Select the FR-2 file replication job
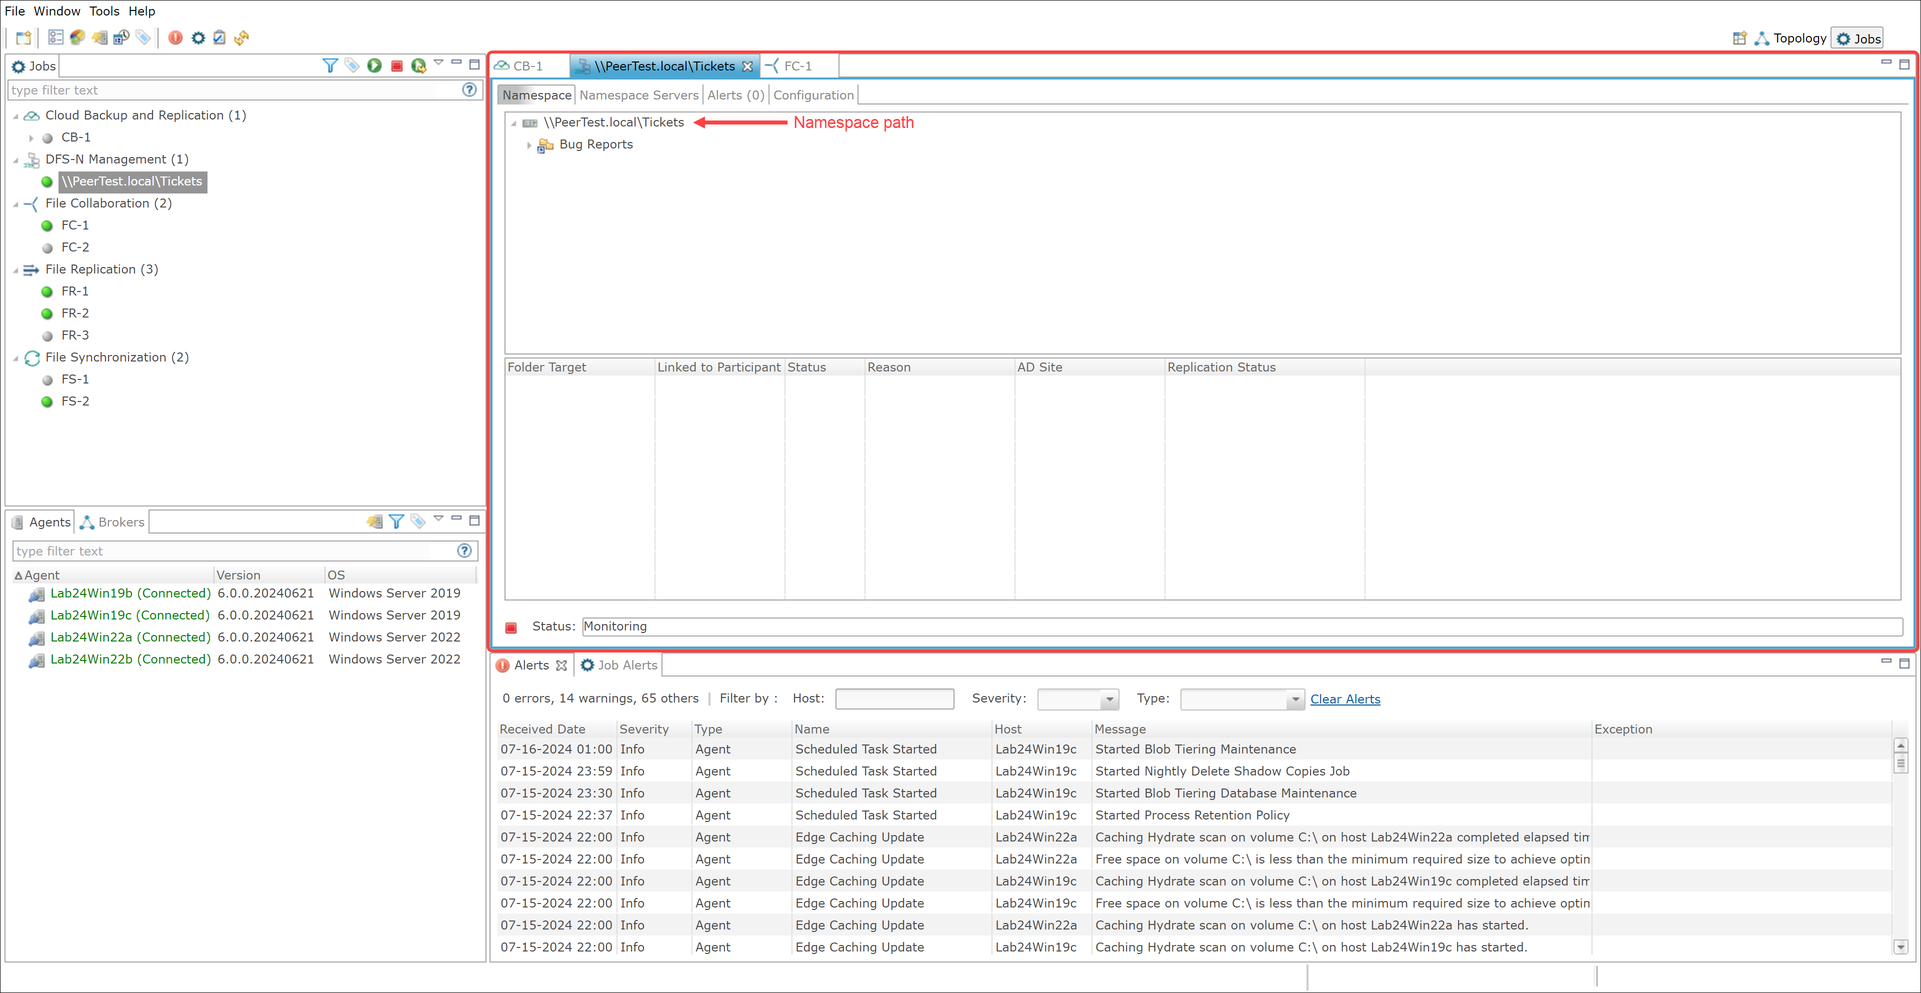This screenshot has height=993, width=1921. point(75,313)
